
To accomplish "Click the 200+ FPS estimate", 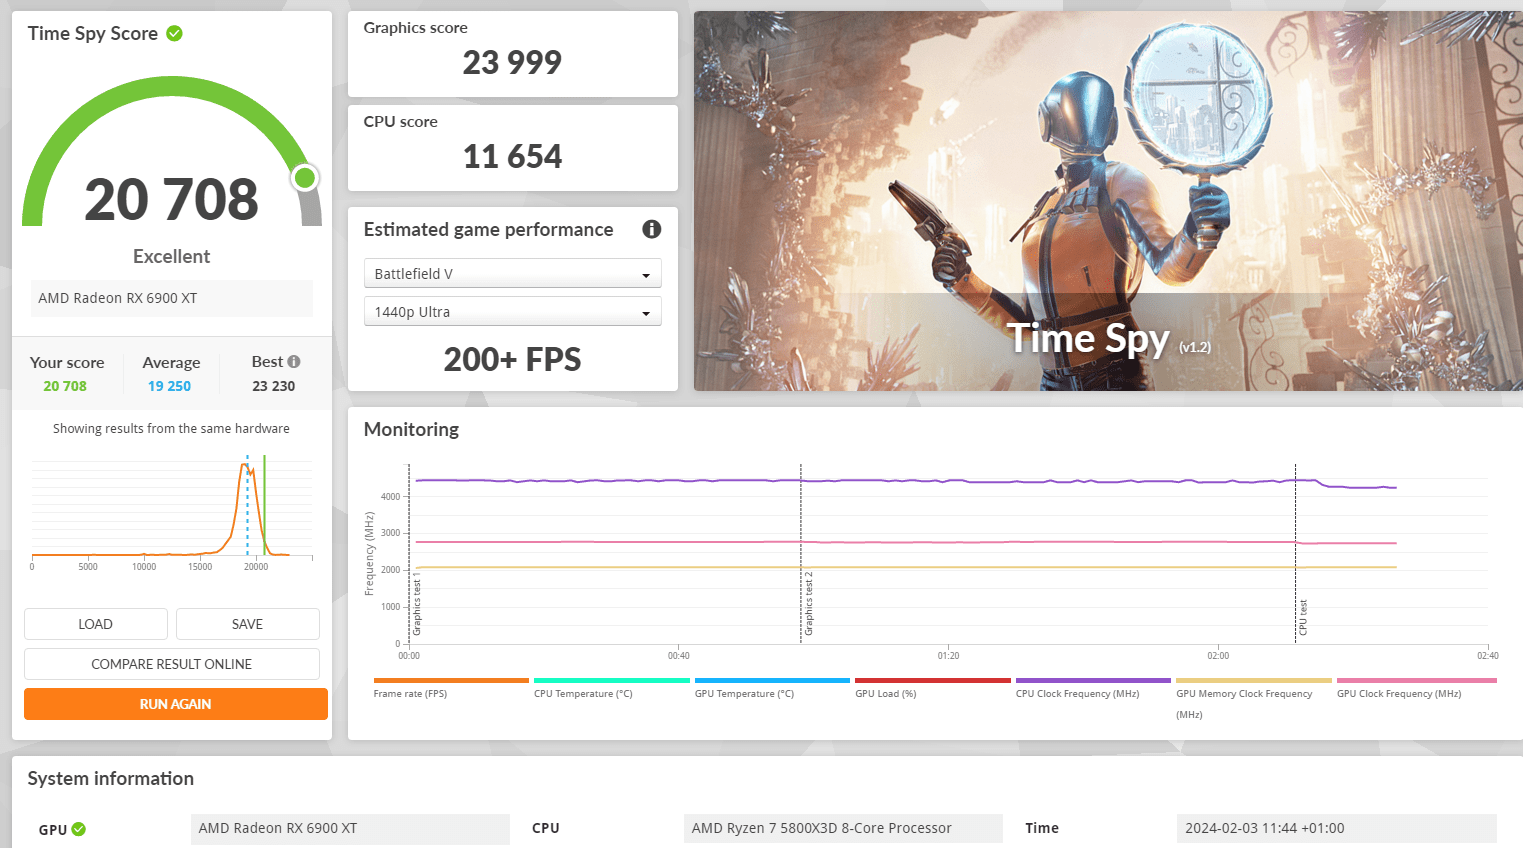I will 512,360.
